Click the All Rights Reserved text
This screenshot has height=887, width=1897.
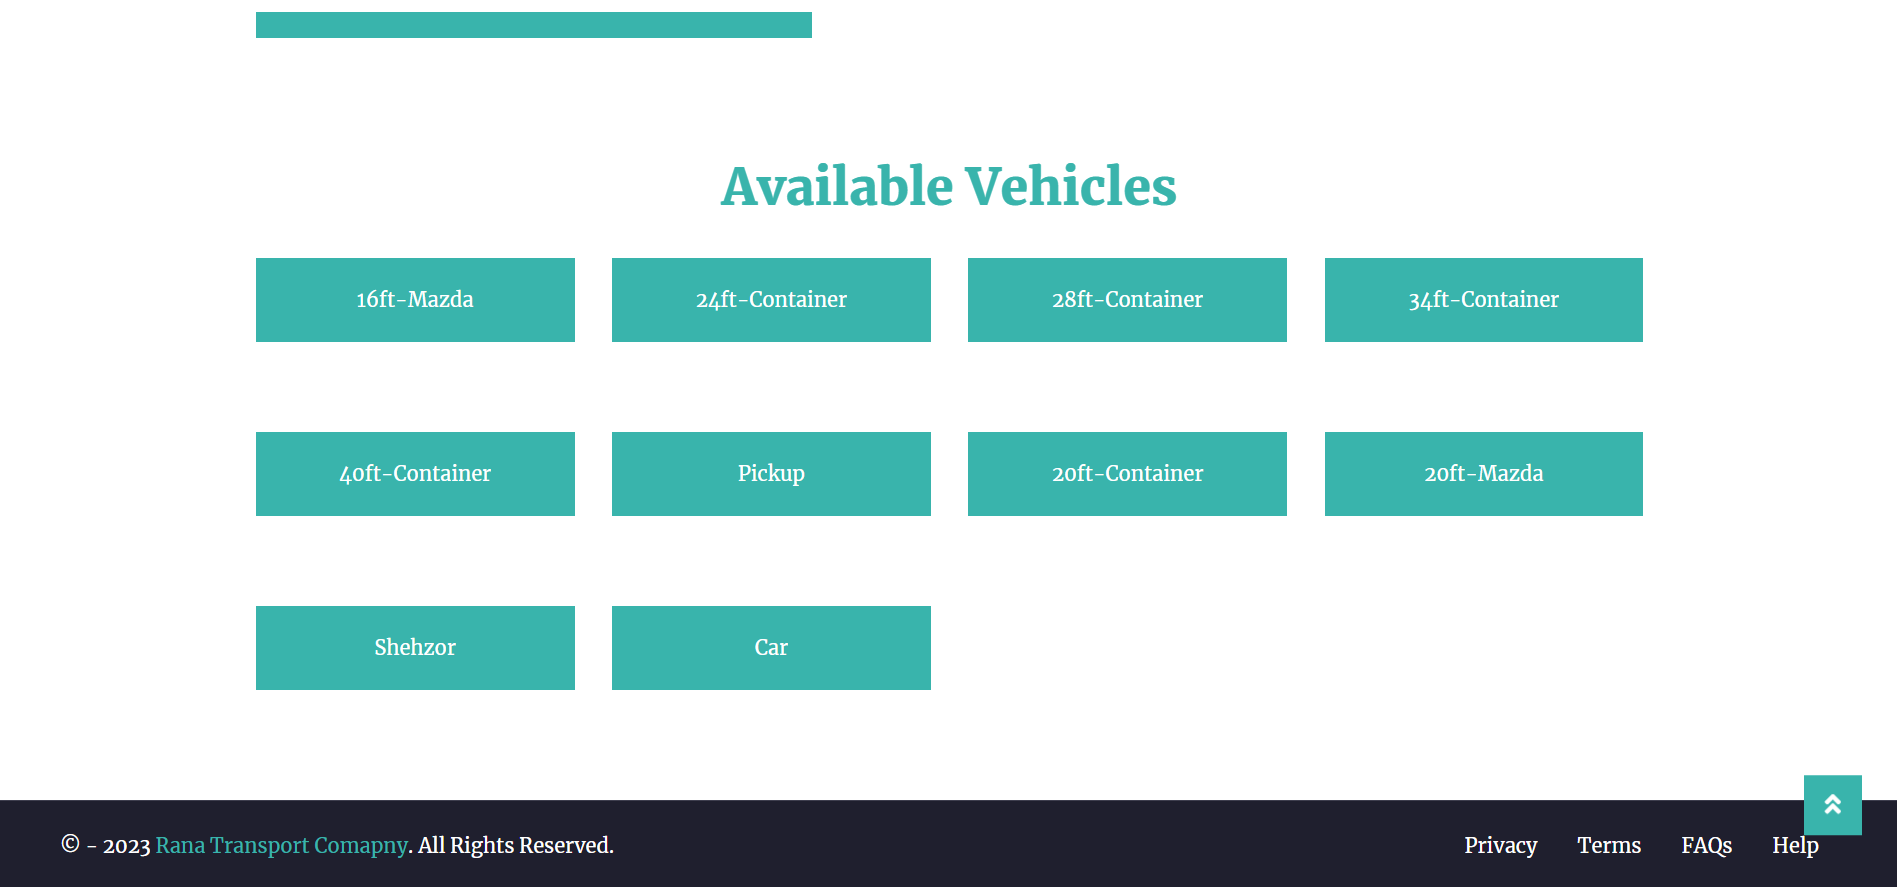(516, 846)
